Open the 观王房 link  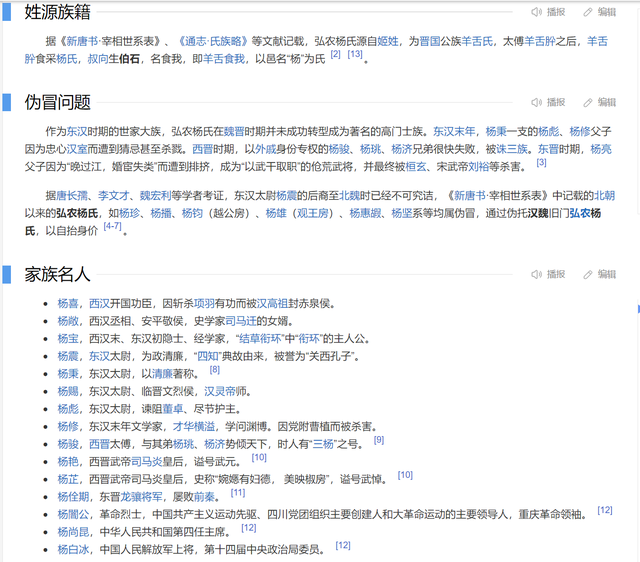tap(313, 213)
